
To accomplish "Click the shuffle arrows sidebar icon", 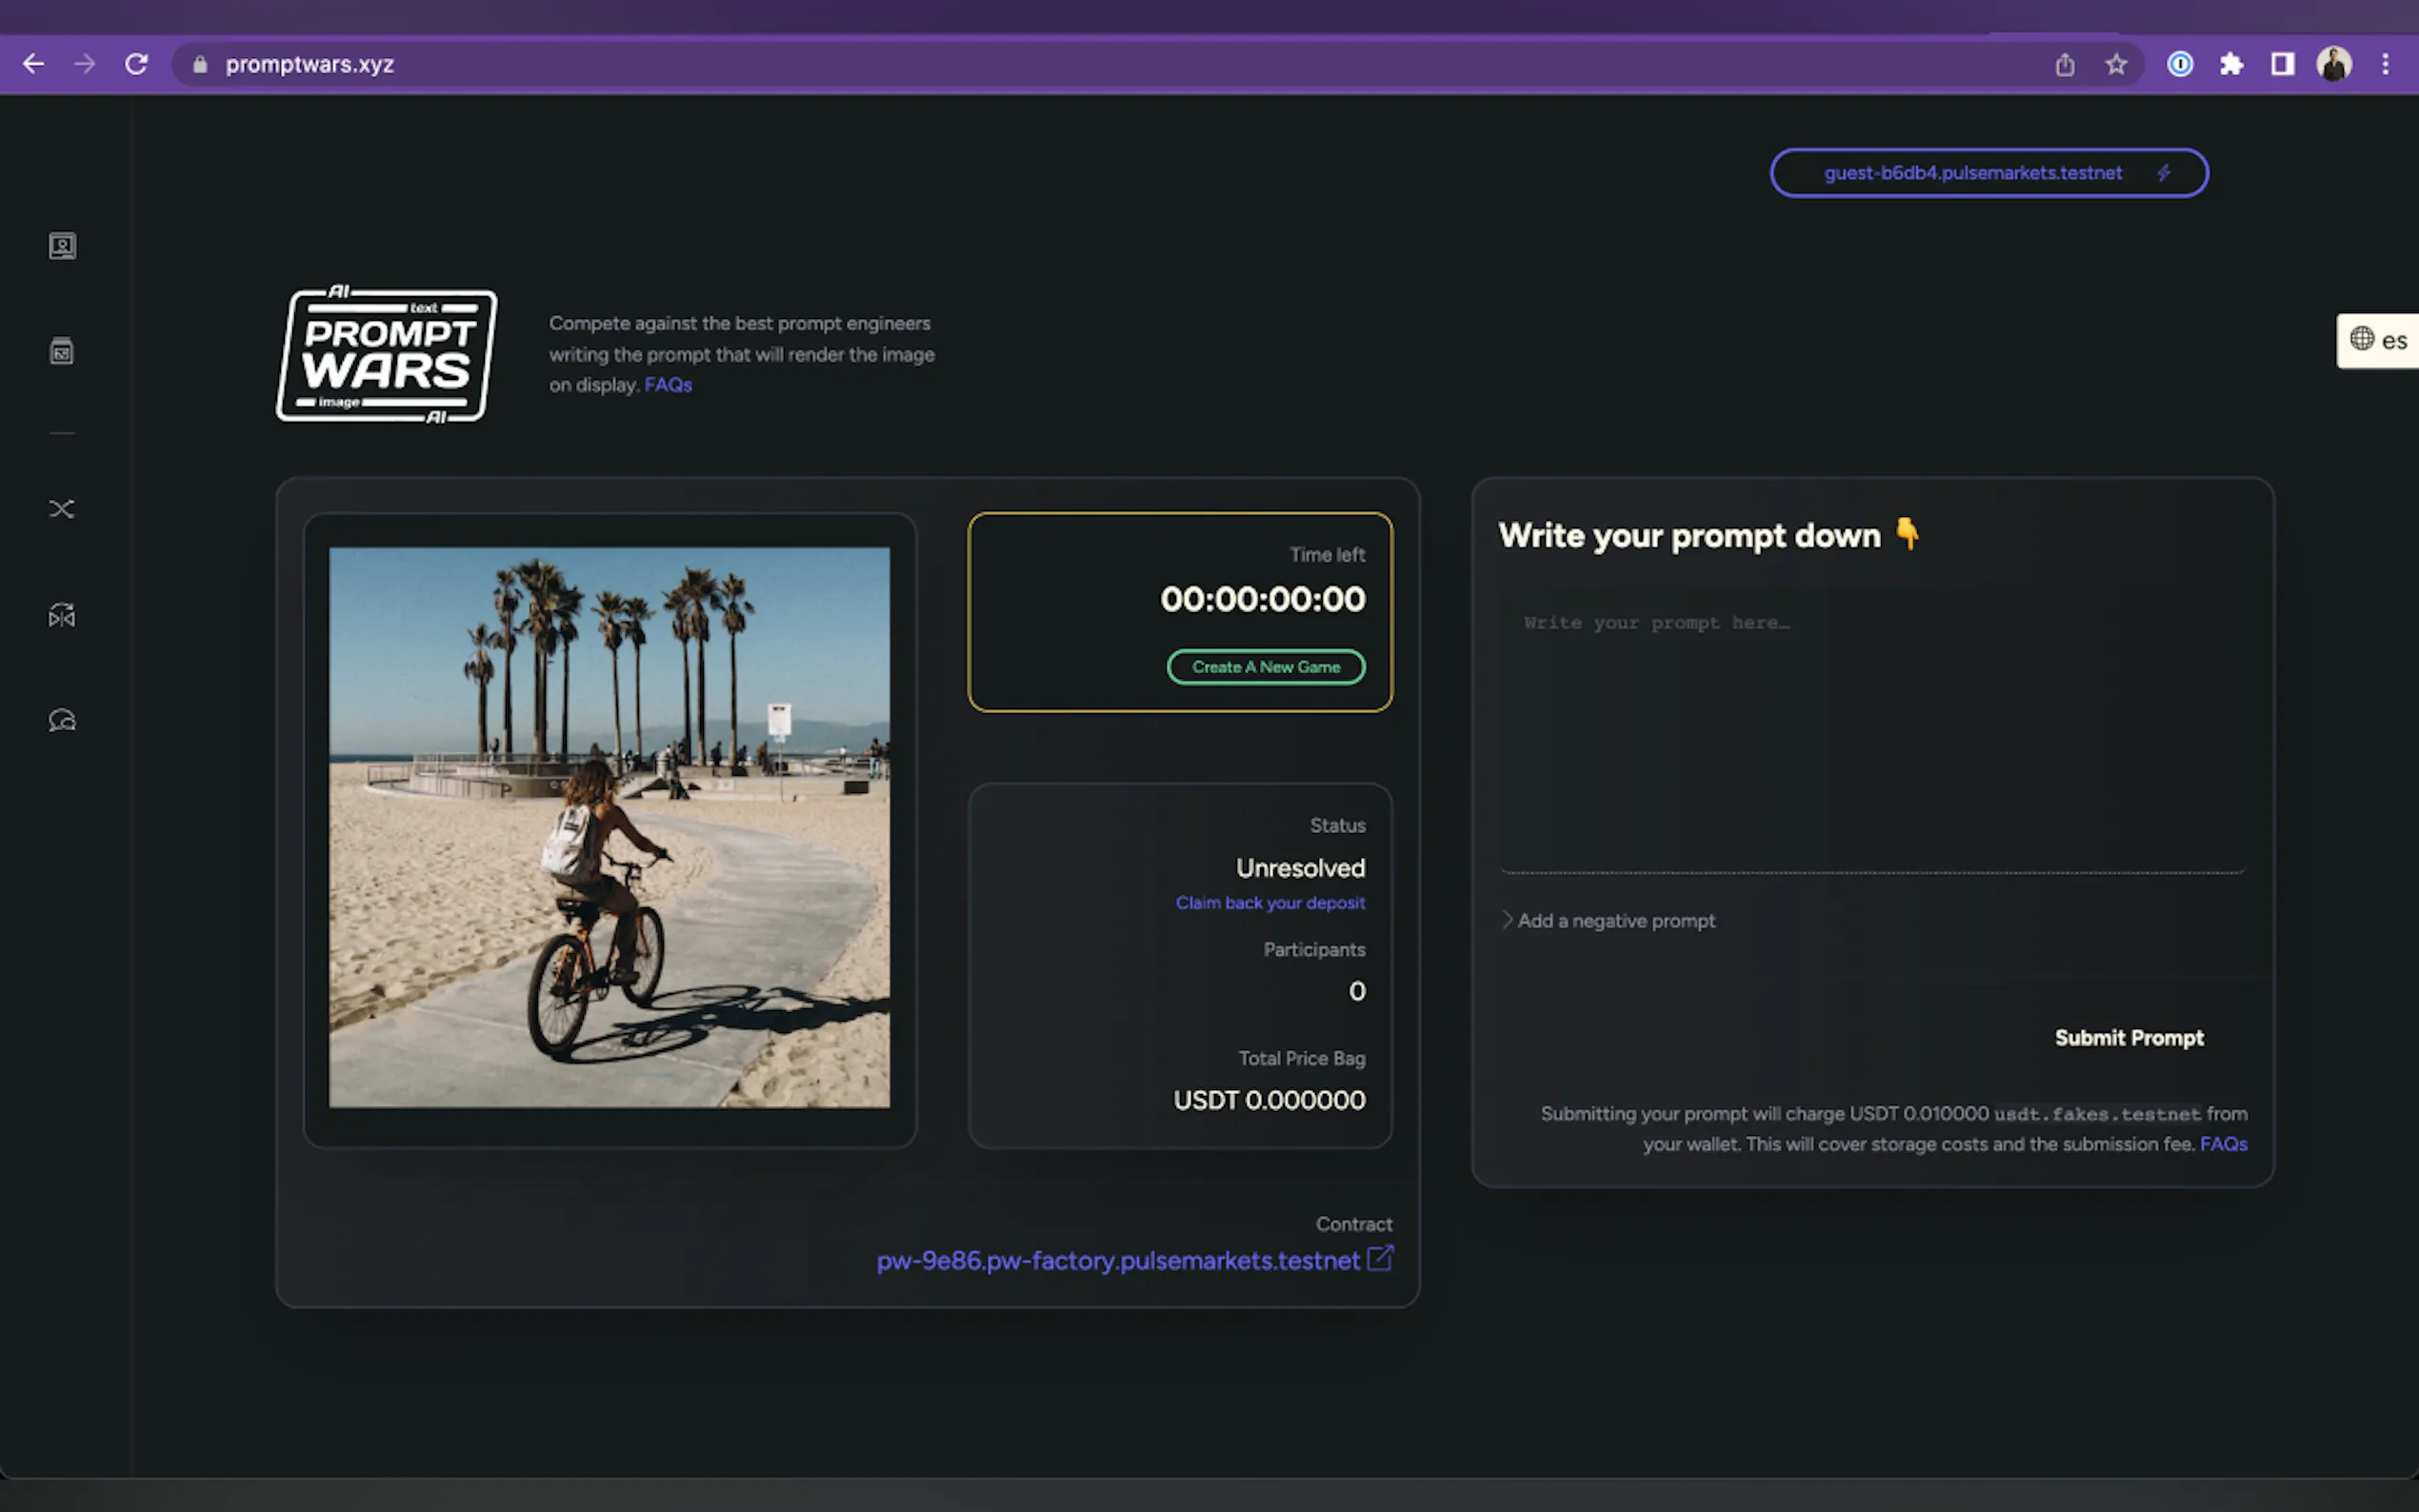I will [x=62, y=509].
